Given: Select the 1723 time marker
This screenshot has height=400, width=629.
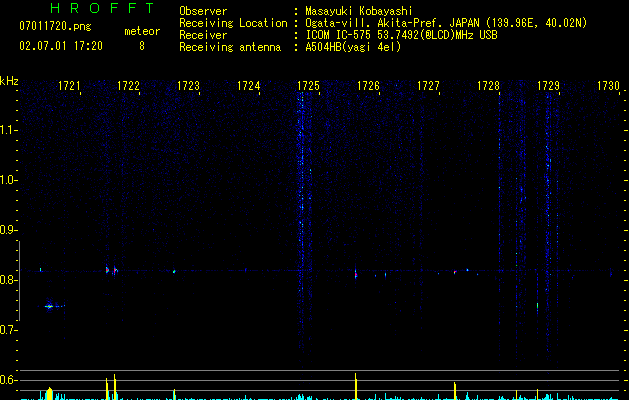Looking at the screenshot, I should tap(188, 86).
